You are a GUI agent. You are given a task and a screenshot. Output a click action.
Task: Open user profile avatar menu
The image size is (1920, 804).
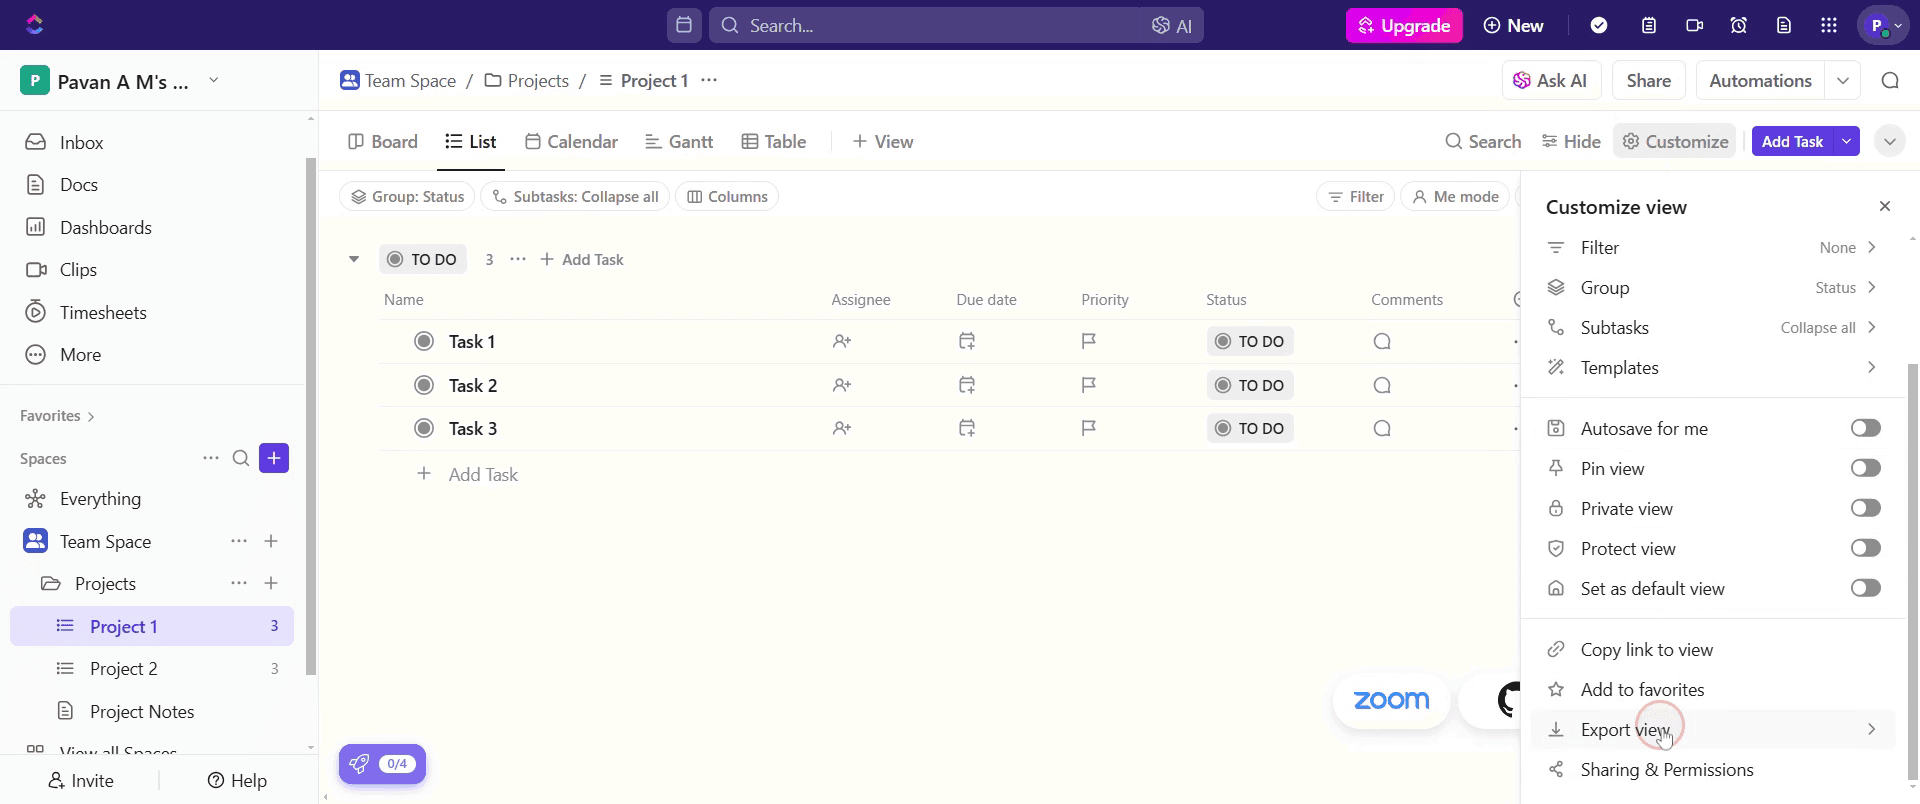[x=1883, y=25]
